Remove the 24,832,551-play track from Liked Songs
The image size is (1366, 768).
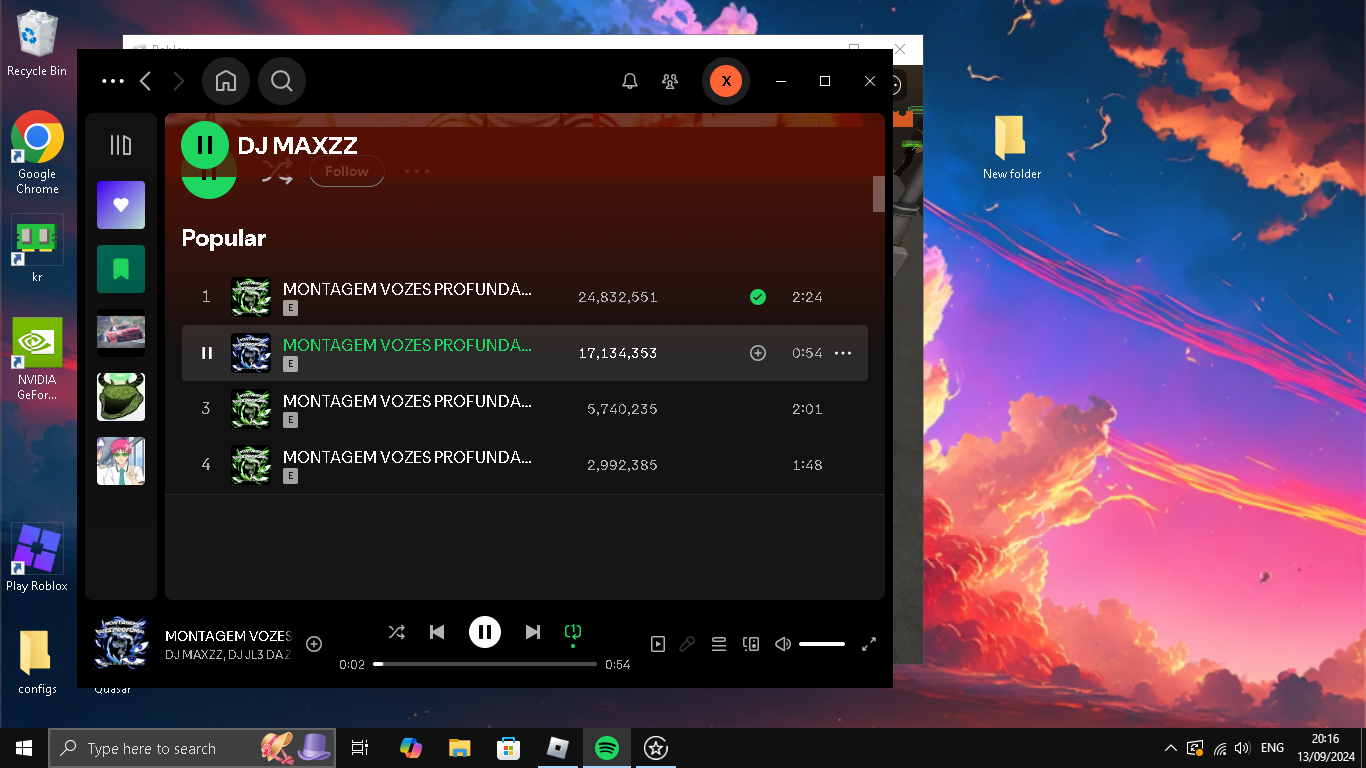(x=758, y=297)
